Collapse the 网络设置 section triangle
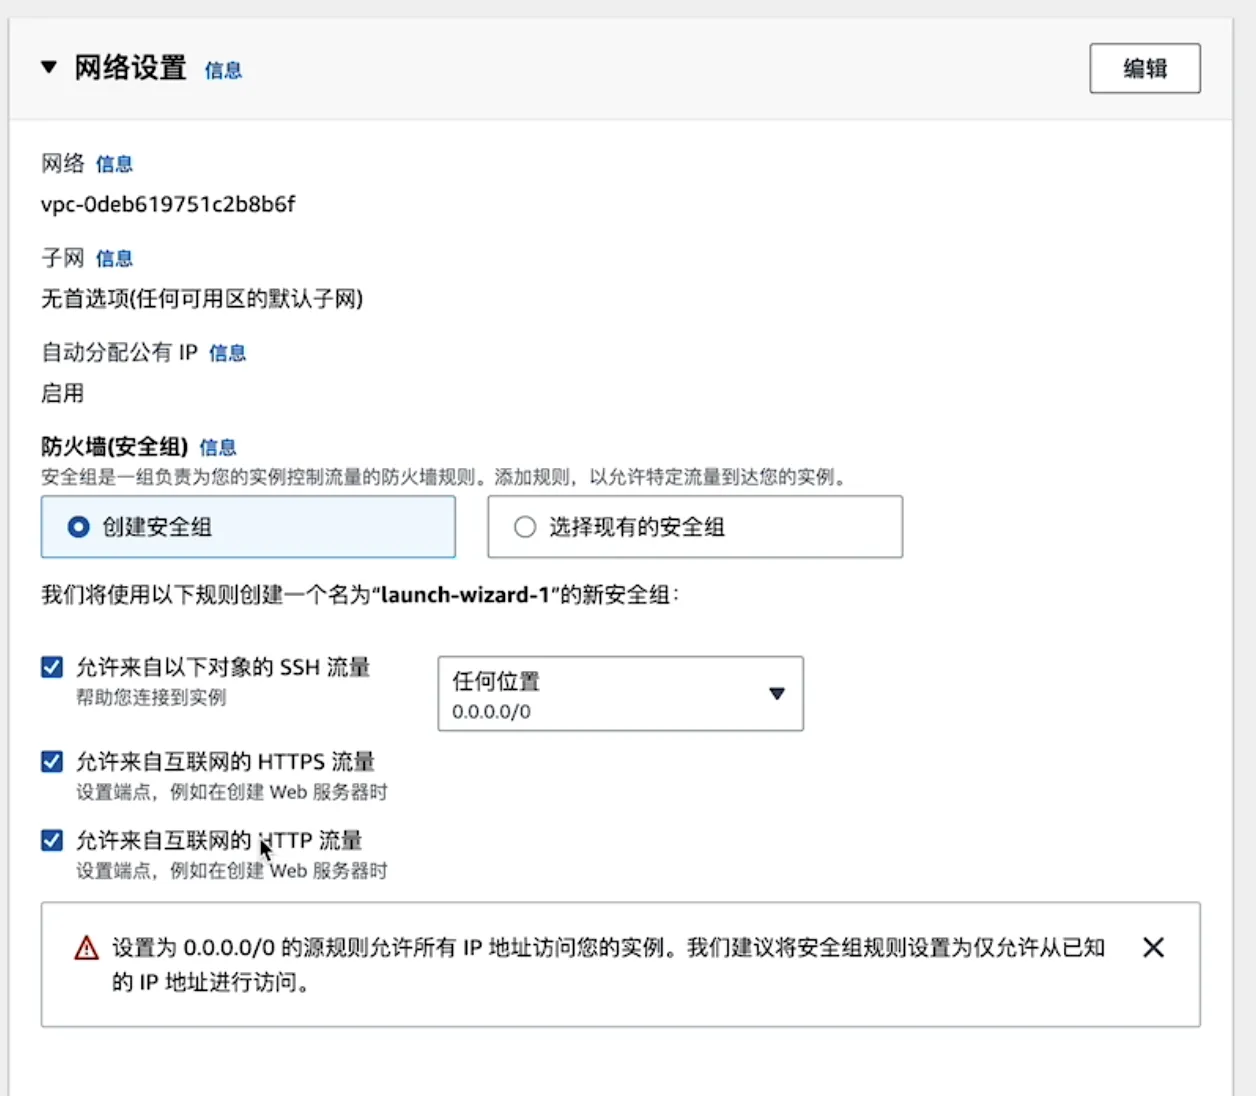The width and height of the screenshot is (1256, 1096). coord(48,68)
